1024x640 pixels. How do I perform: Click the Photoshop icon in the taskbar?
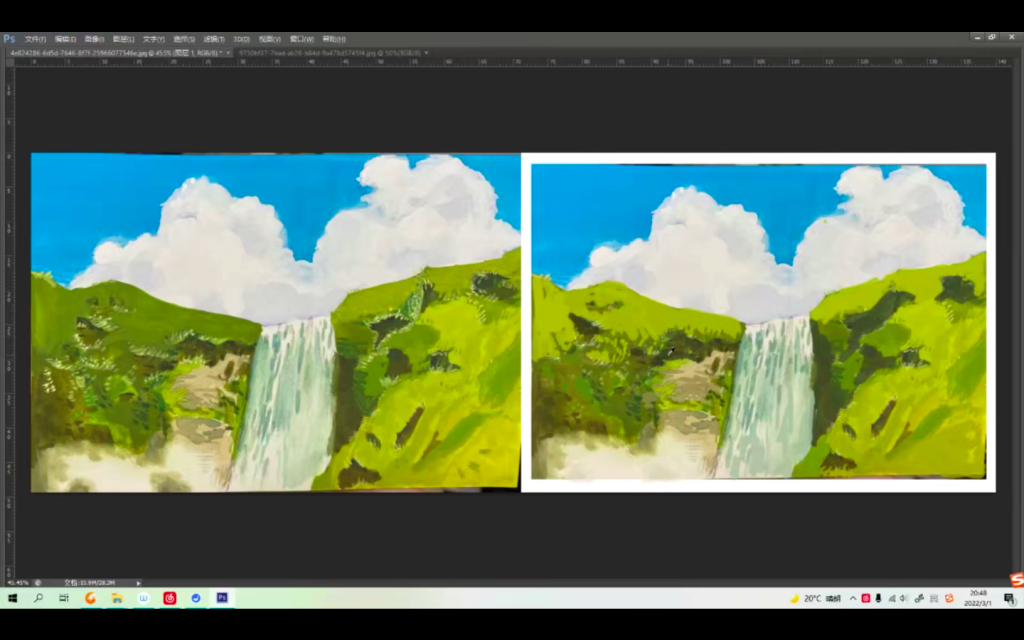(222, 598)
